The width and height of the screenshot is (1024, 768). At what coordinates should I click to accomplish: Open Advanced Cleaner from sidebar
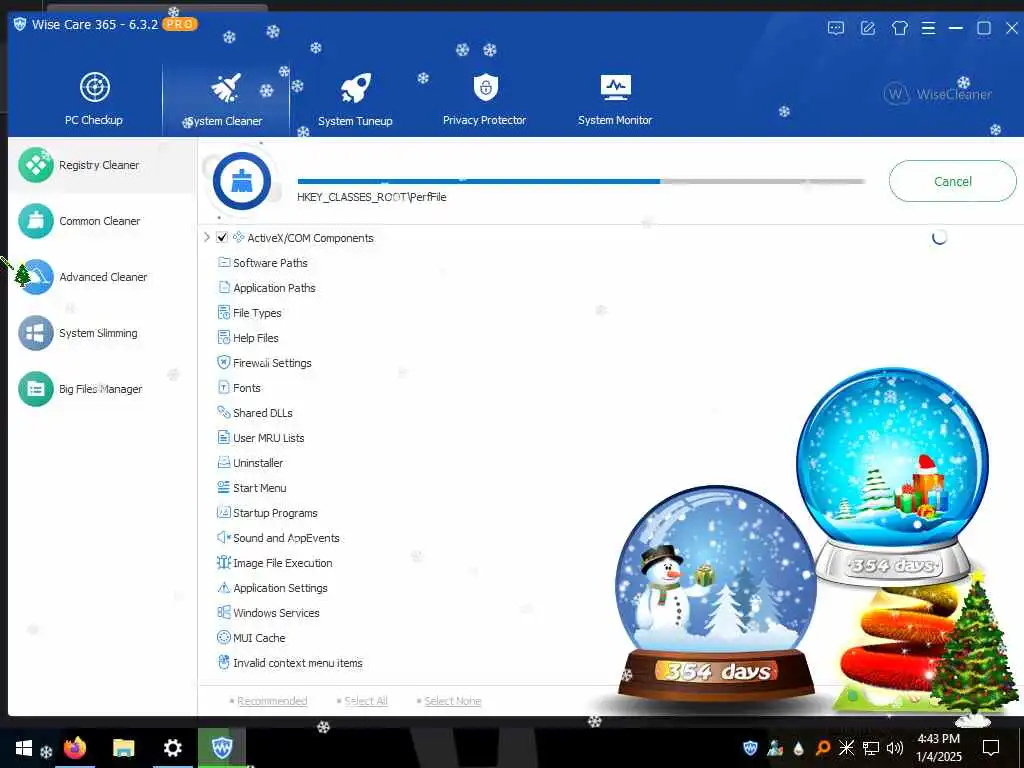[x=102, y=277]
